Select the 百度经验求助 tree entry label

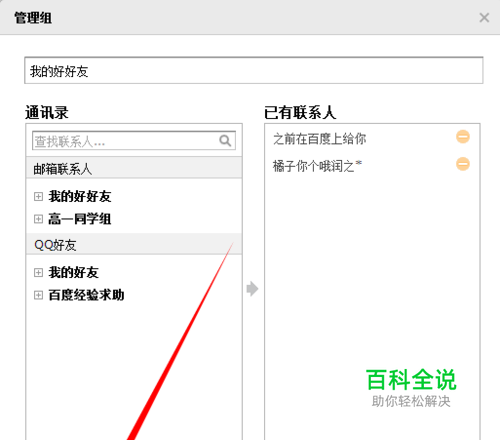click(86, 295)
